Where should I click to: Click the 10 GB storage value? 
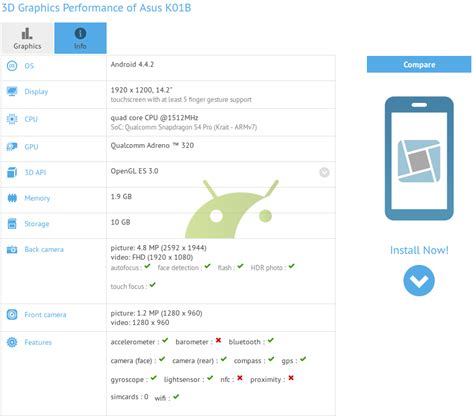pos(120,222)
